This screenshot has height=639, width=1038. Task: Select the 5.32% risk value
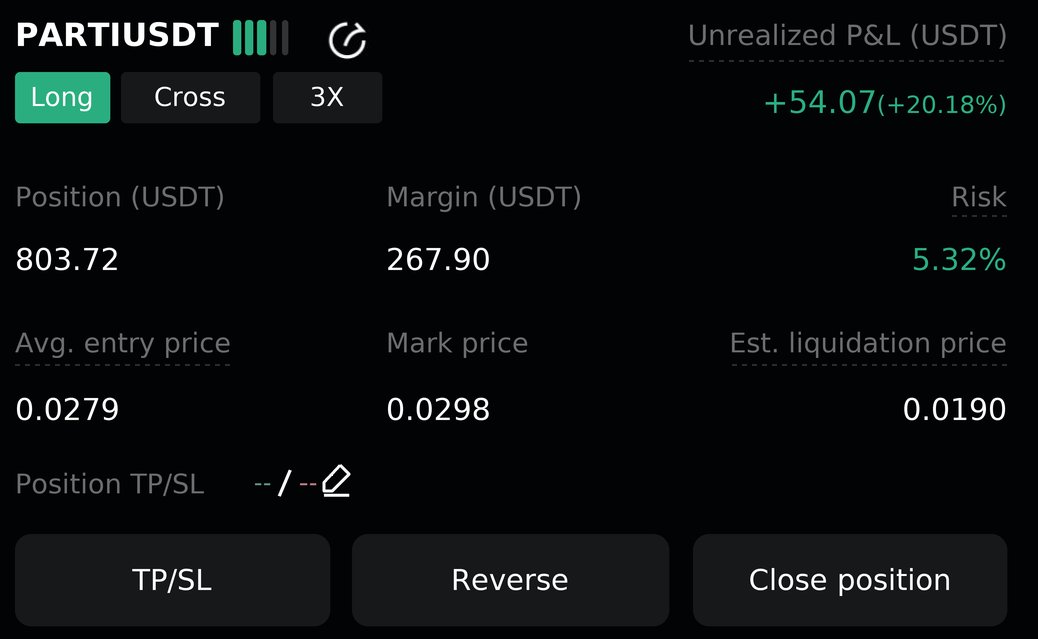coord(959,259)
